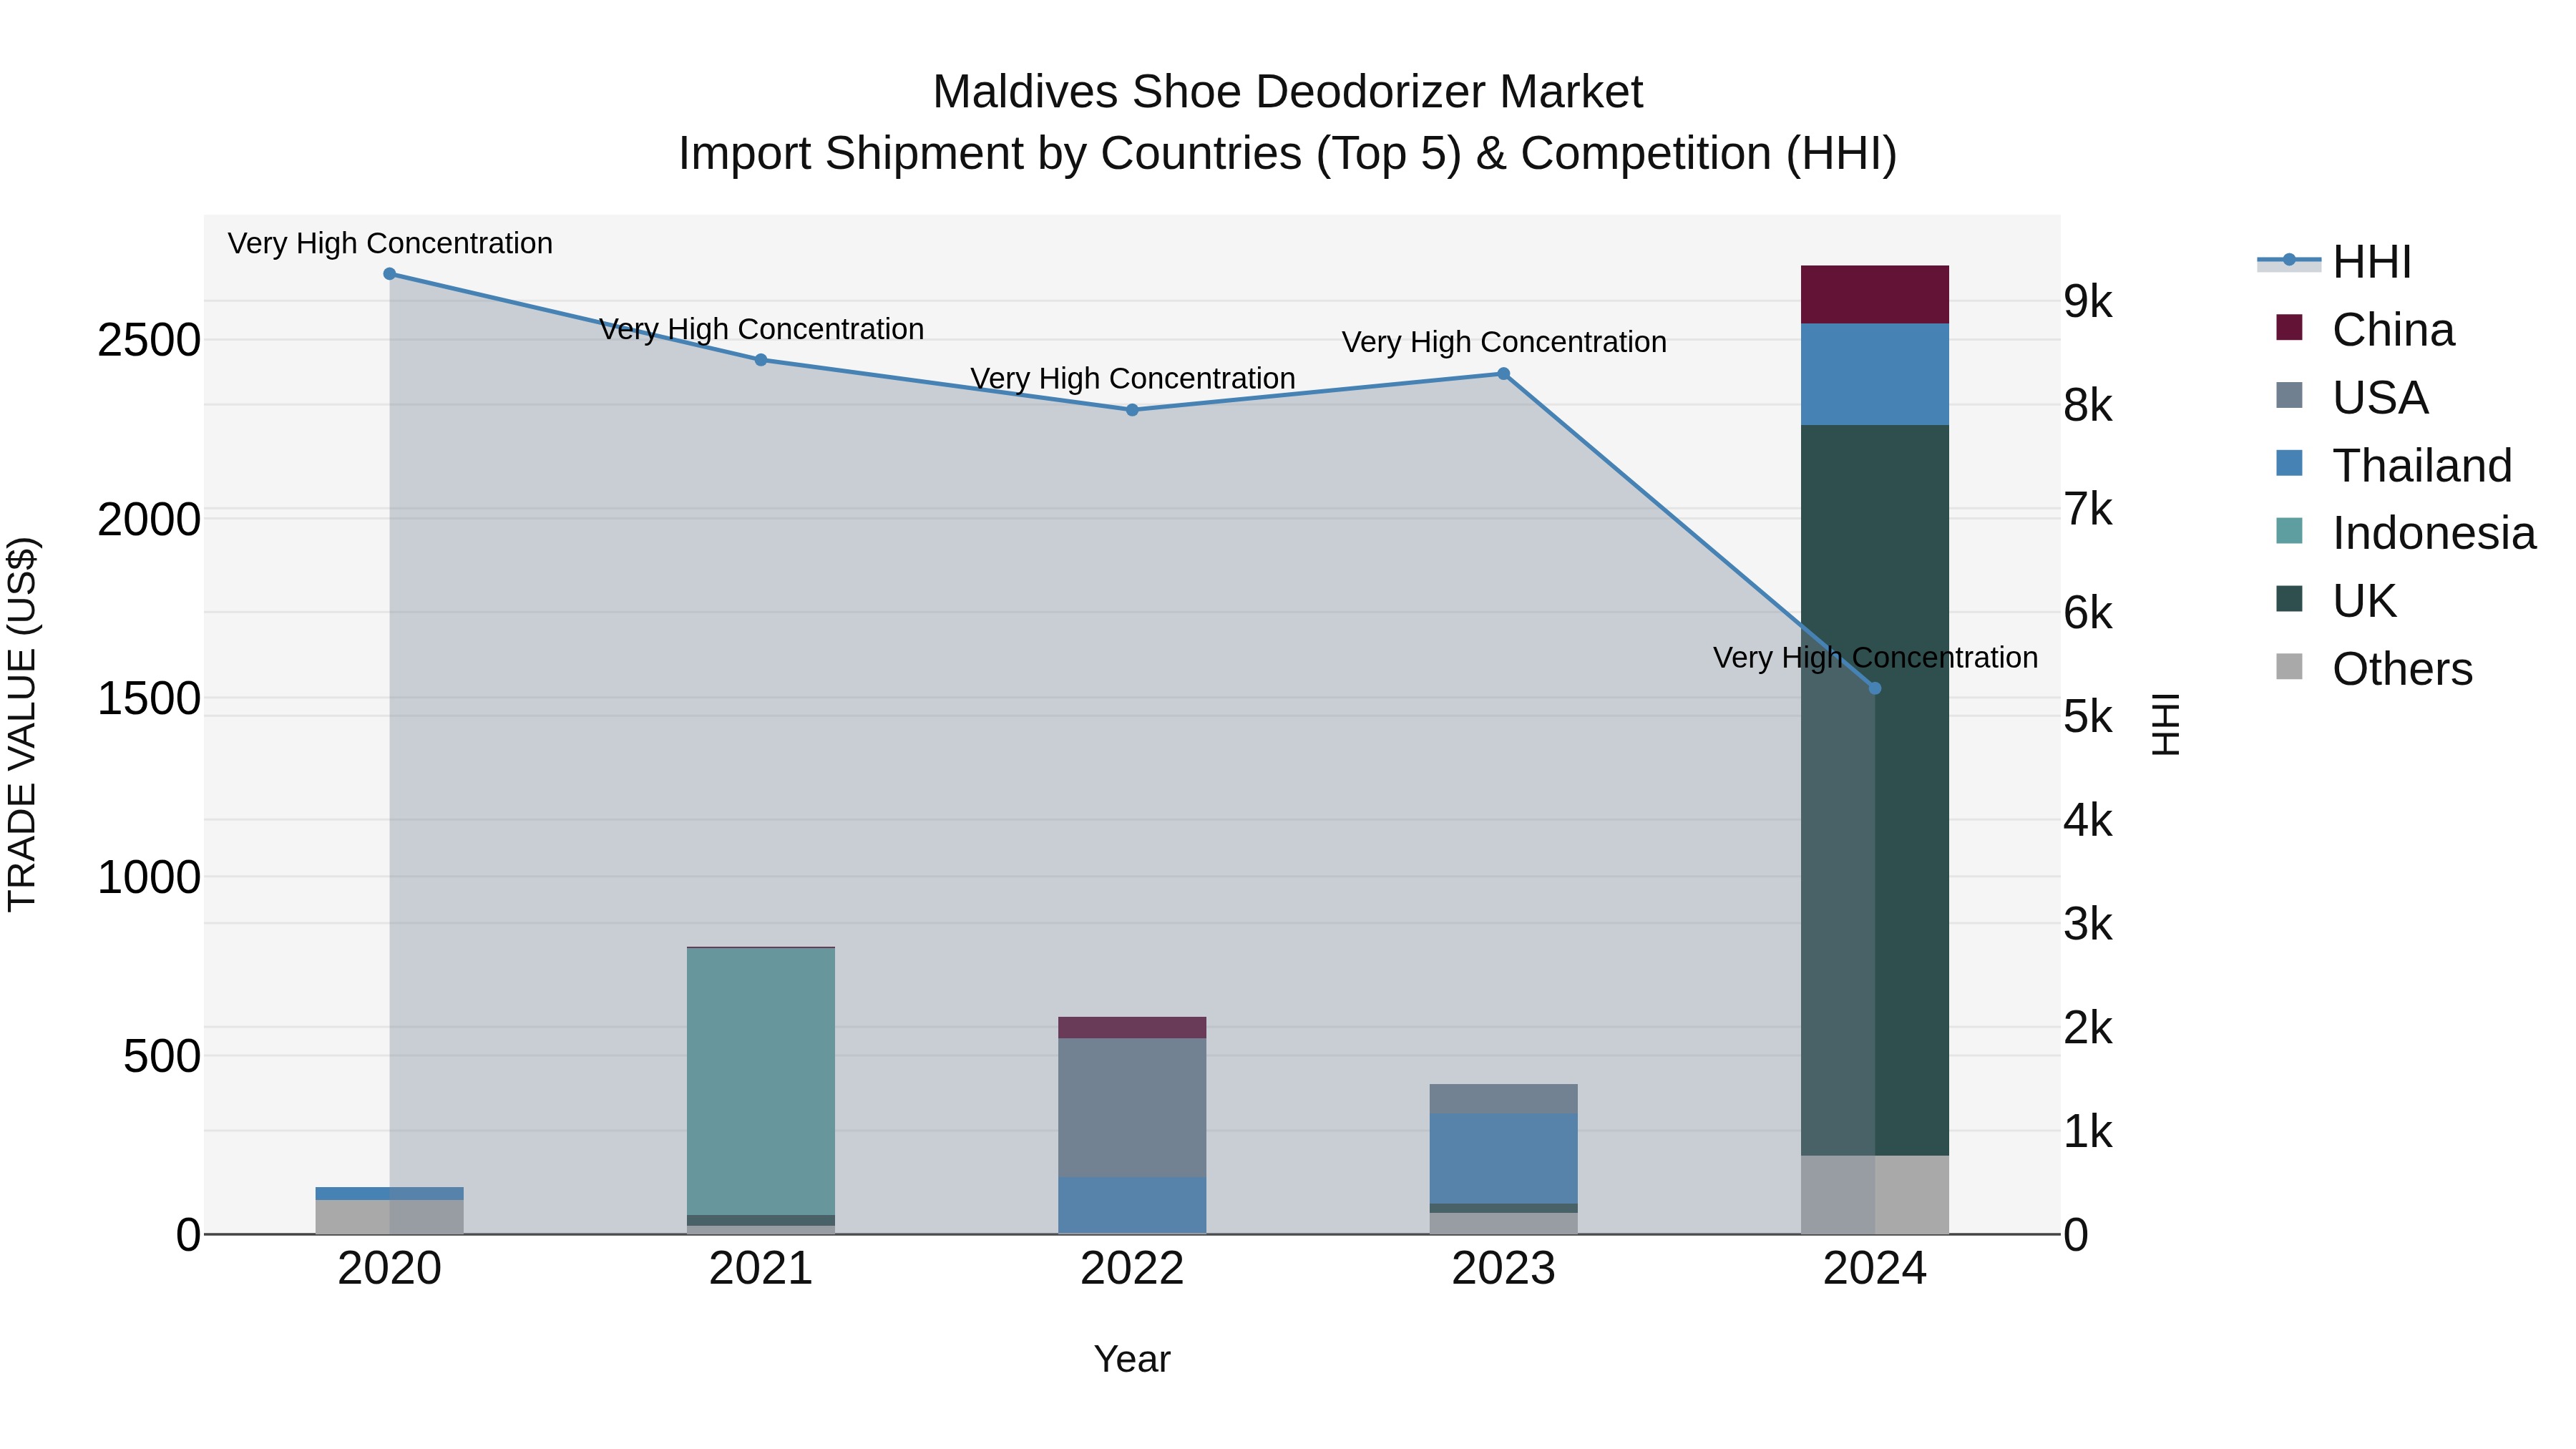2576x1449 pixels.
Task: Click the x-axis label 2022
Action: coord(1132,1269)
